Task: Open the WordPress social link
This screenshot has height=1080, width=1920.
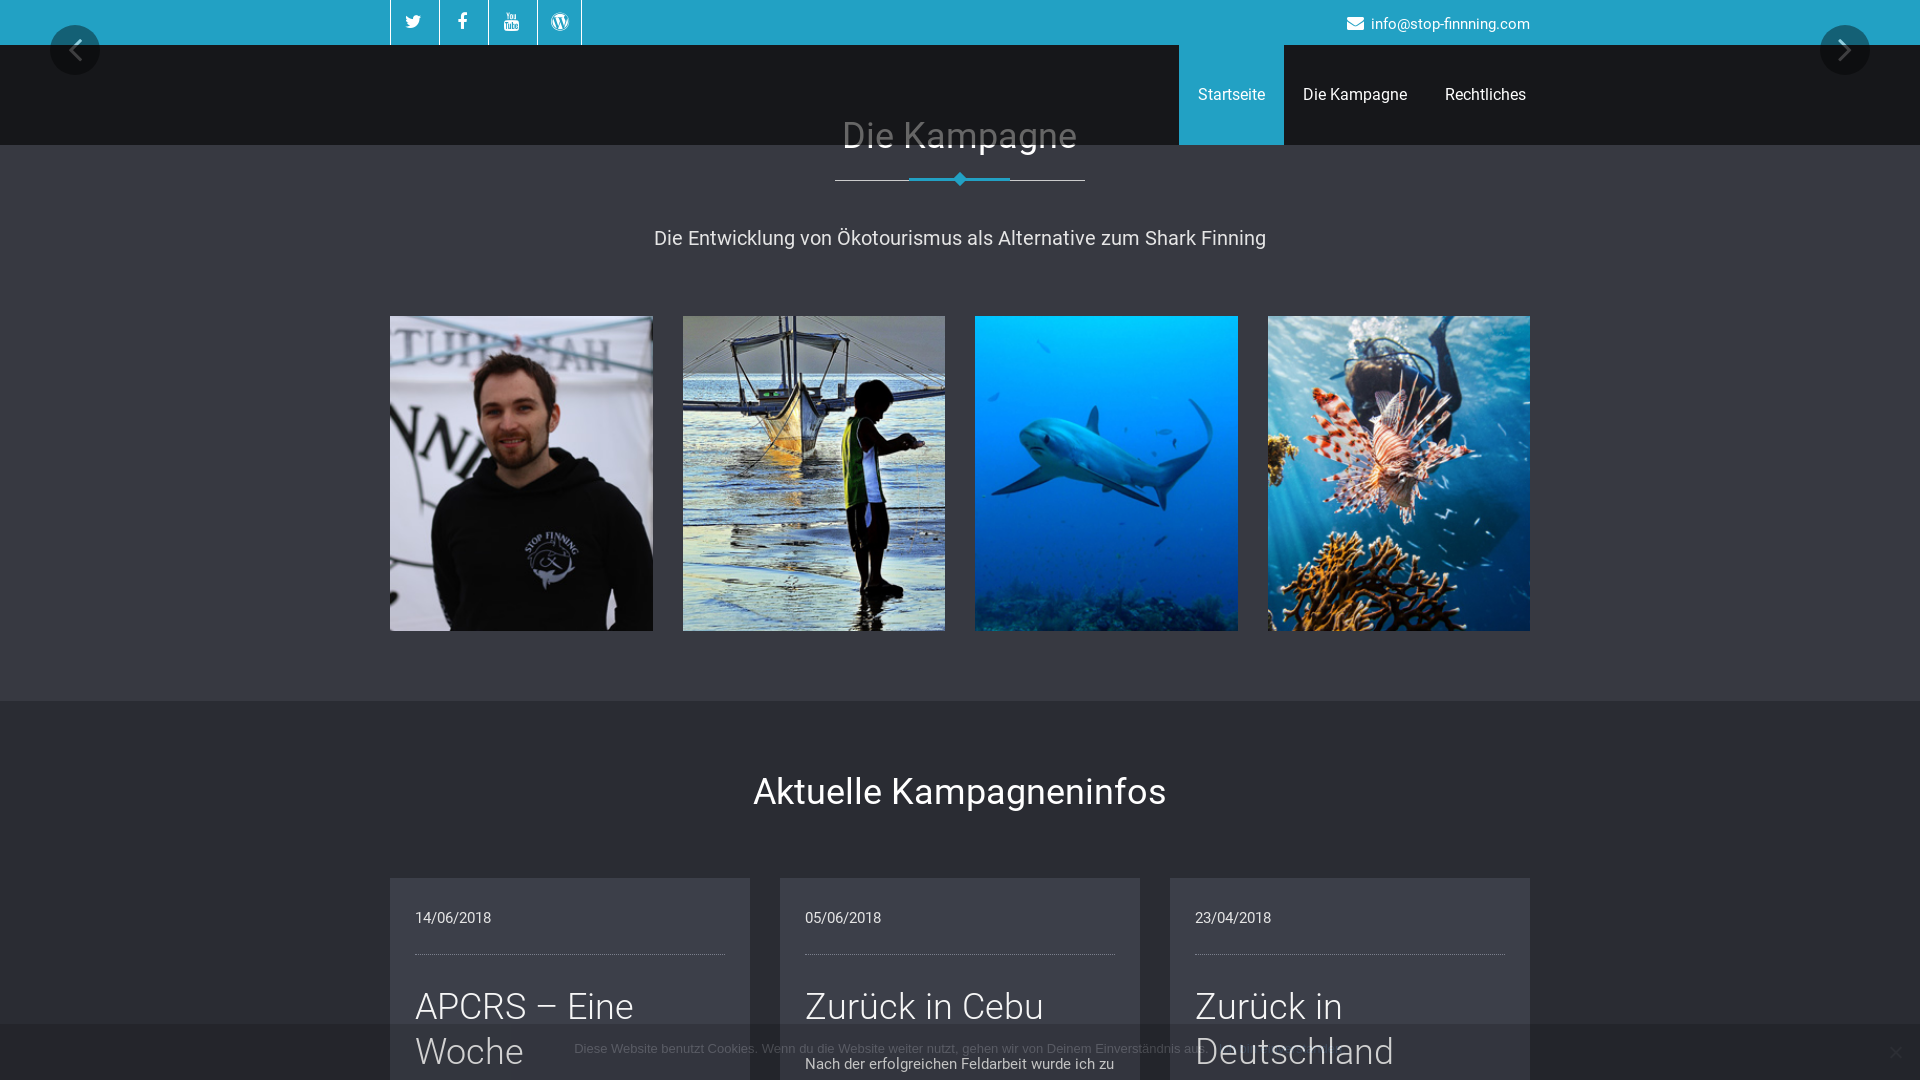Action: (x=560, y=22)
